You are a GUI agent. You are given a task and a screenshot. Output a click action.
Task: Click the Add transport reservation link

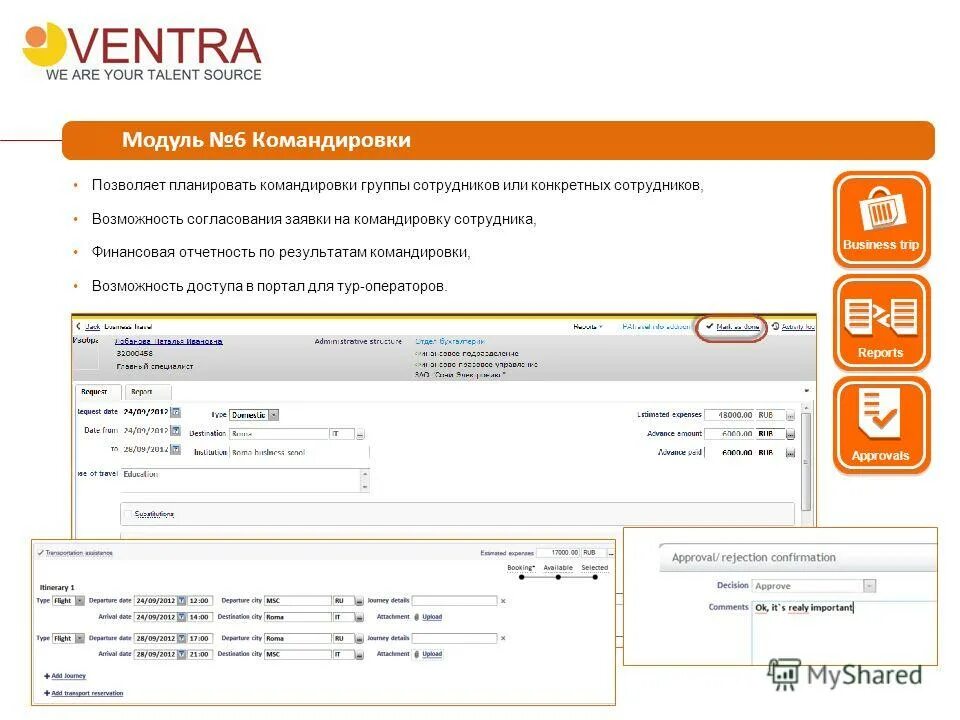click(84, 693)
